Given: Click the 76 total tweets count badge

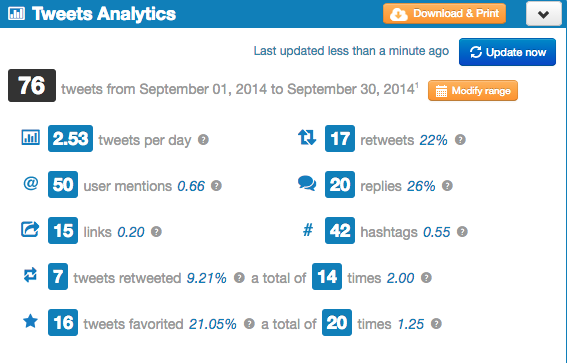Looking at the screenshot, I should 32,86.
